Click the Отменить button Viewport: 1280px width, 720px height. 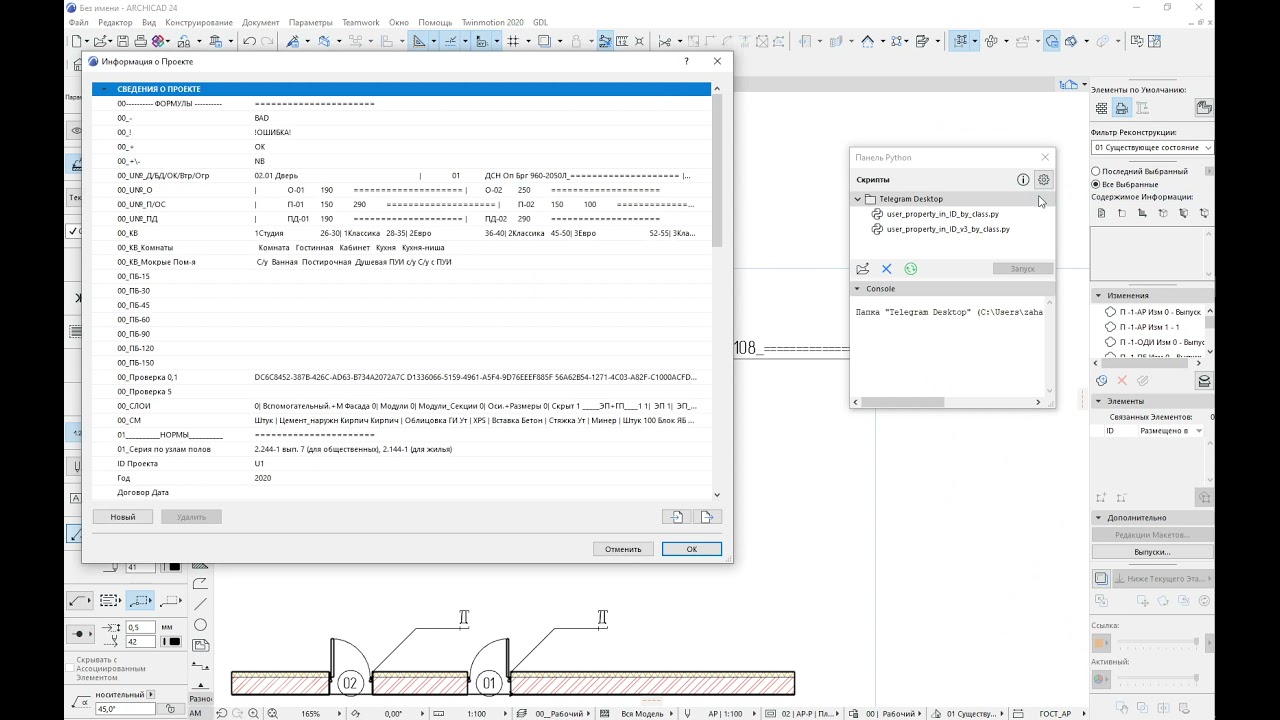(623, 549)
